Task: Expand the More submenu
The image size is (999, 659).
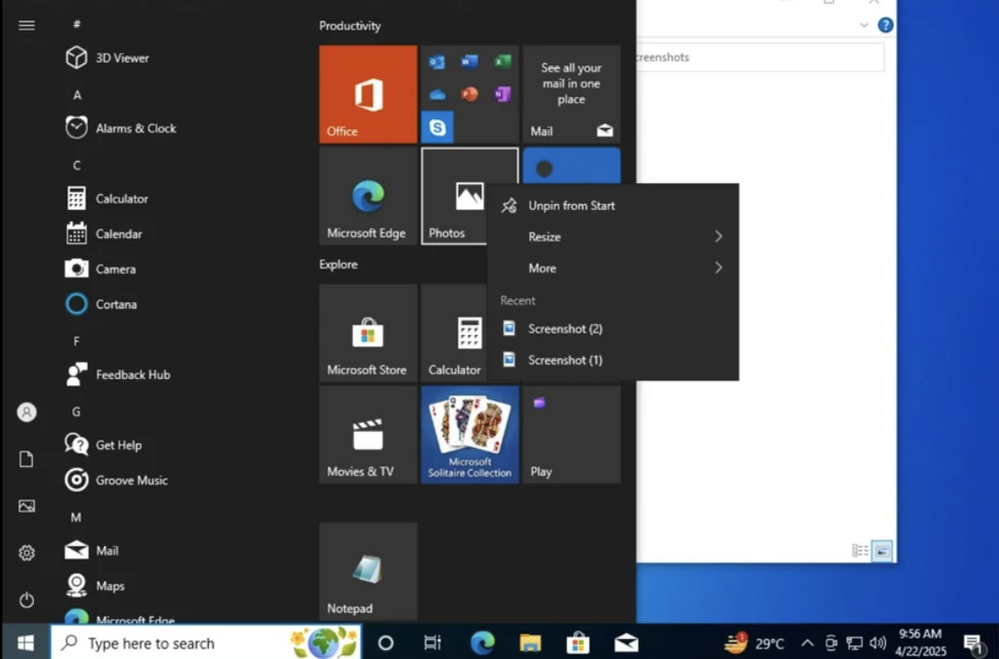Action: (x=612, y=268)
